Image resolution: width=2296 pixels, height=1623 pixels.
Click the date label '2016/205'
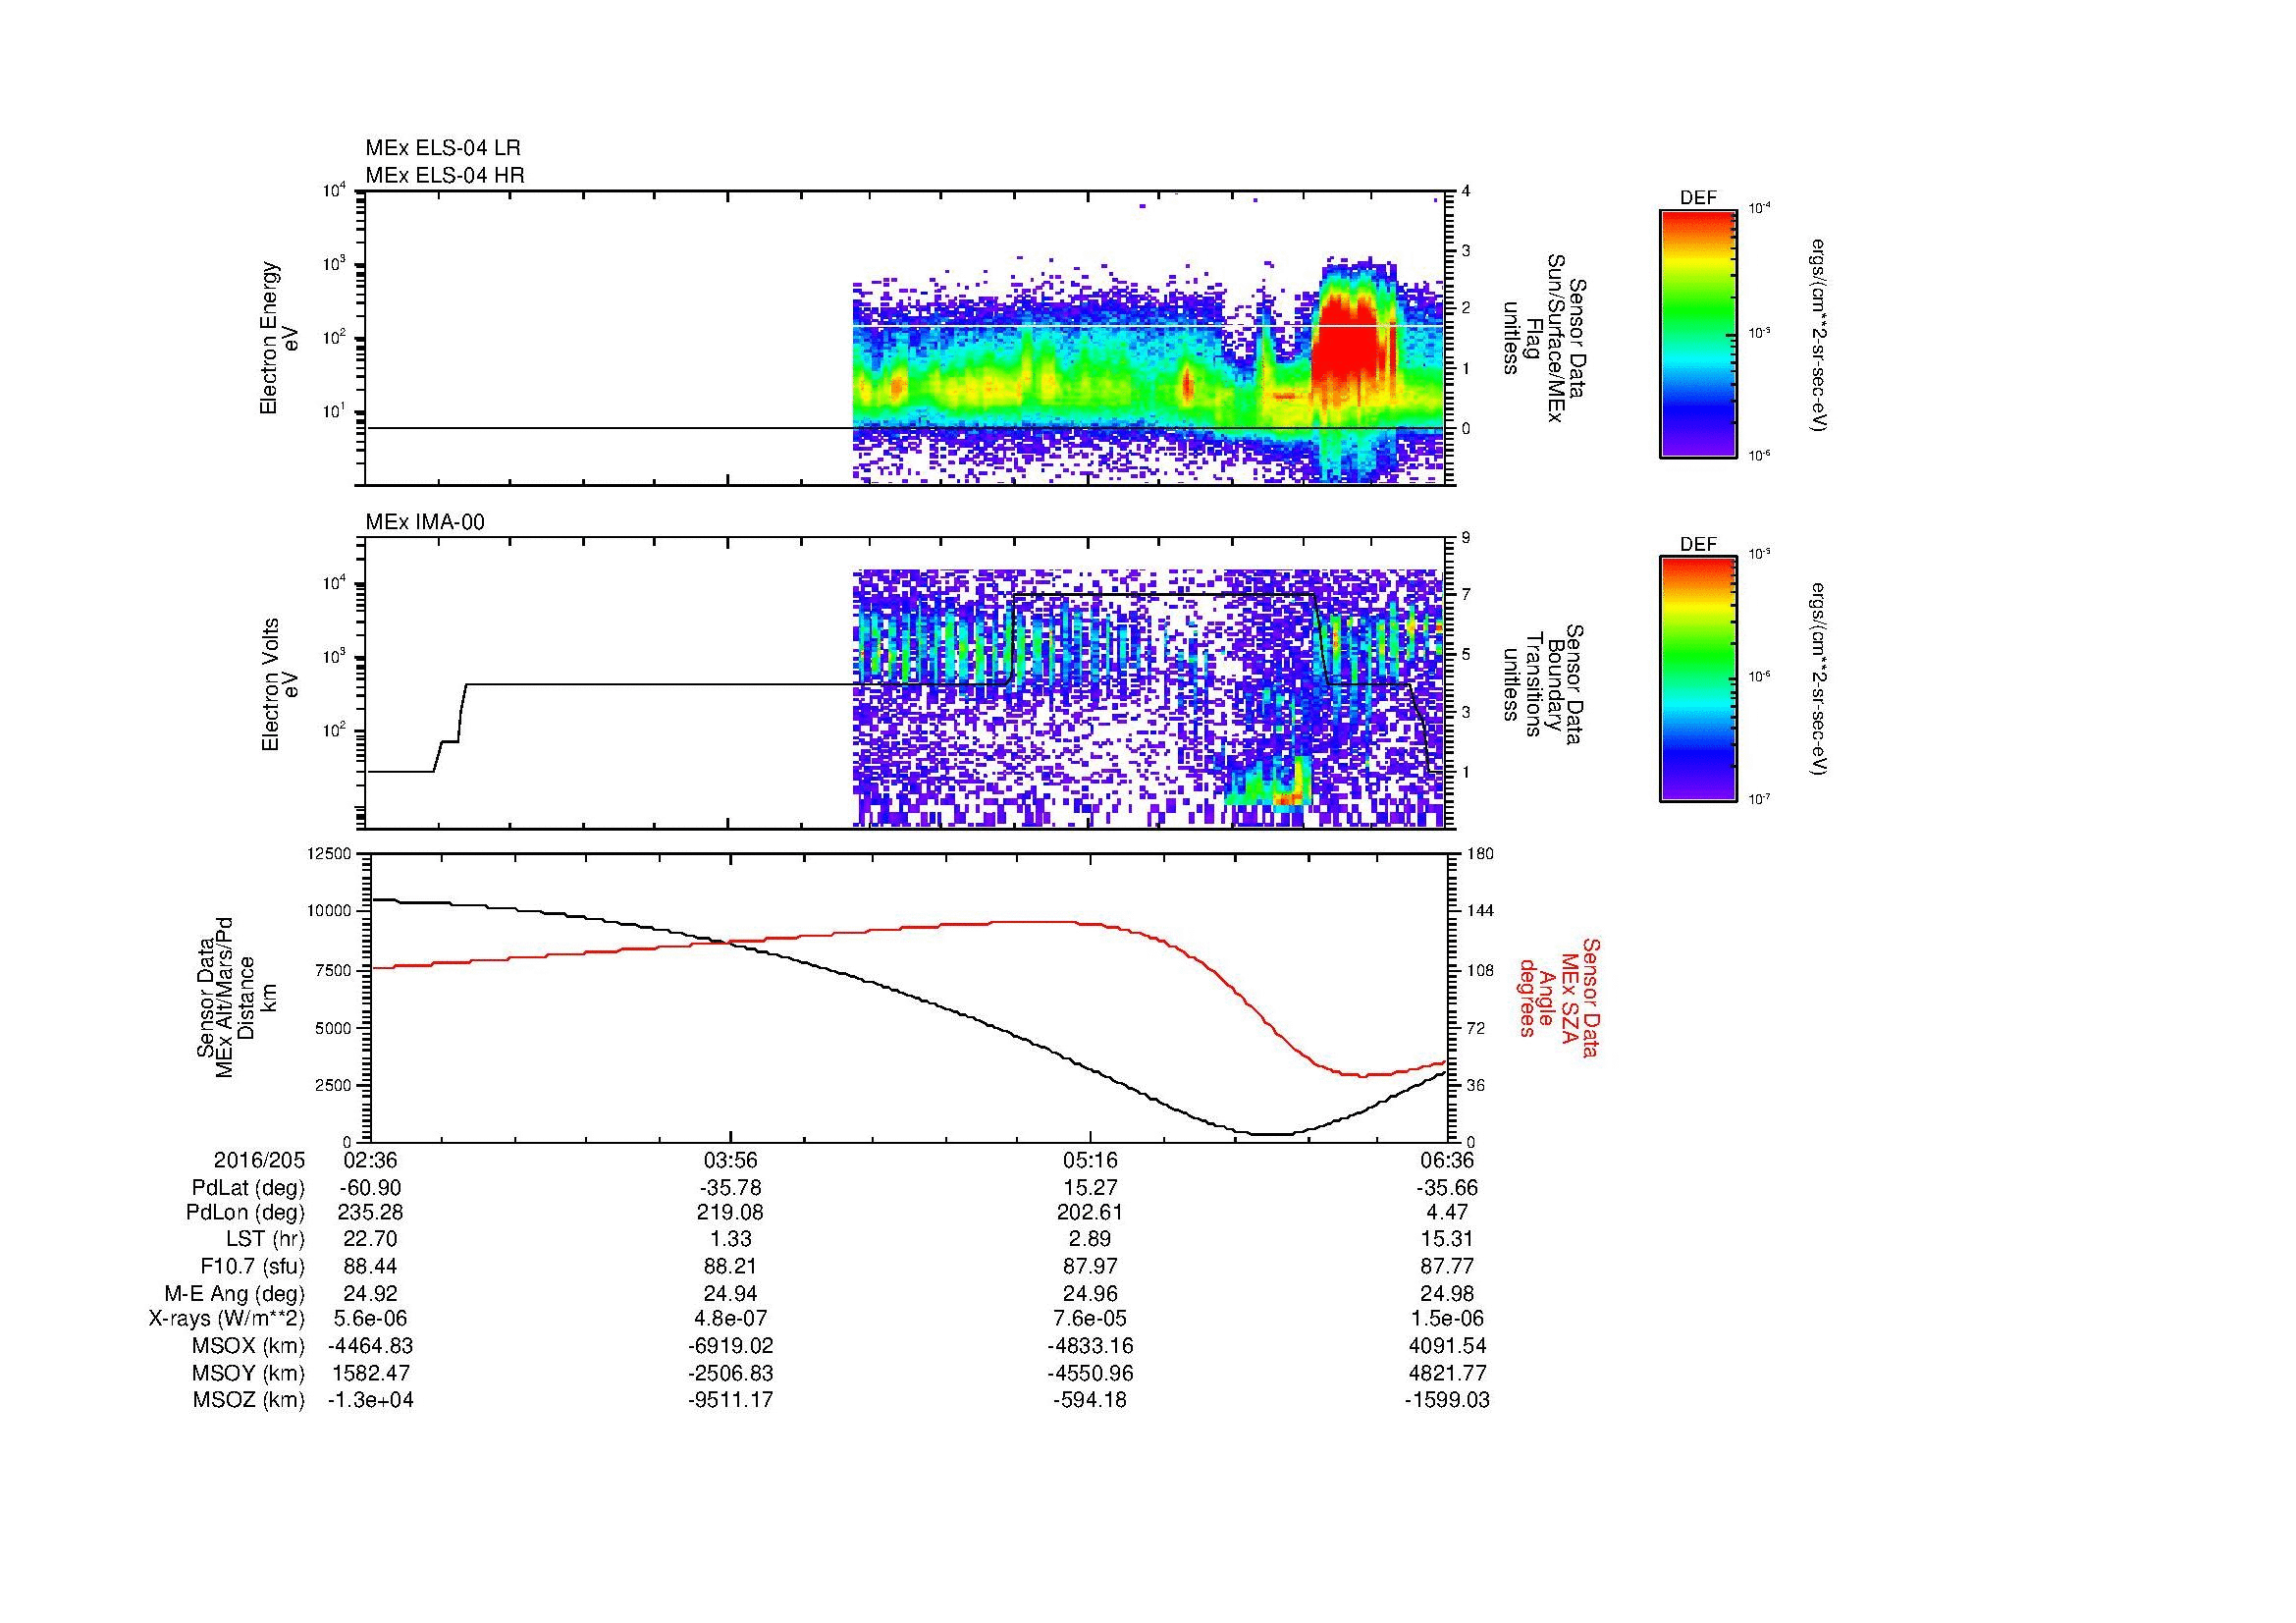(x=259, y=1161)
